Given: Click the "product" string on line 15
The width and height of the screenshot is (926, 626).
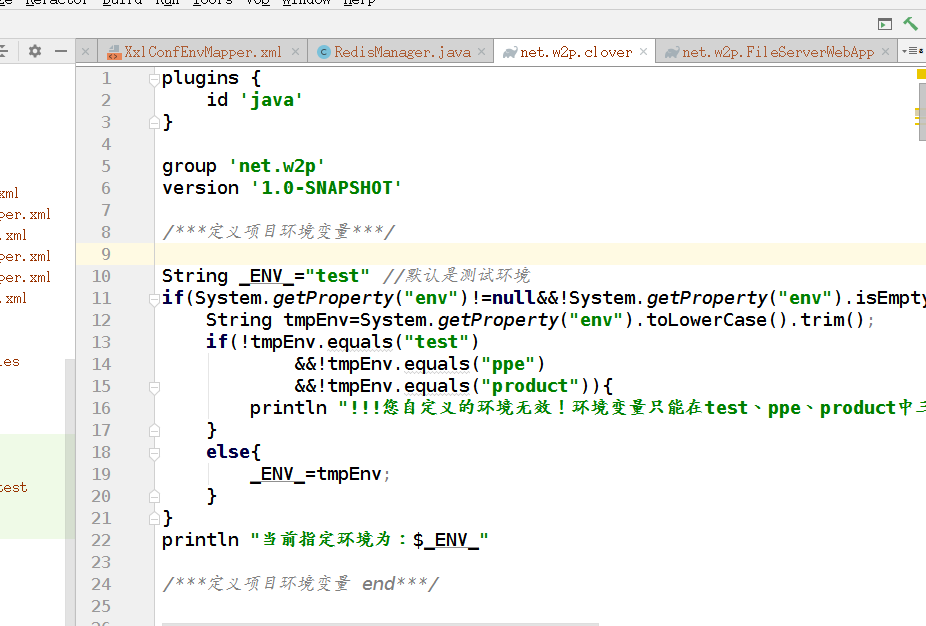Looking at the screenshot, I should pos(530,386).
